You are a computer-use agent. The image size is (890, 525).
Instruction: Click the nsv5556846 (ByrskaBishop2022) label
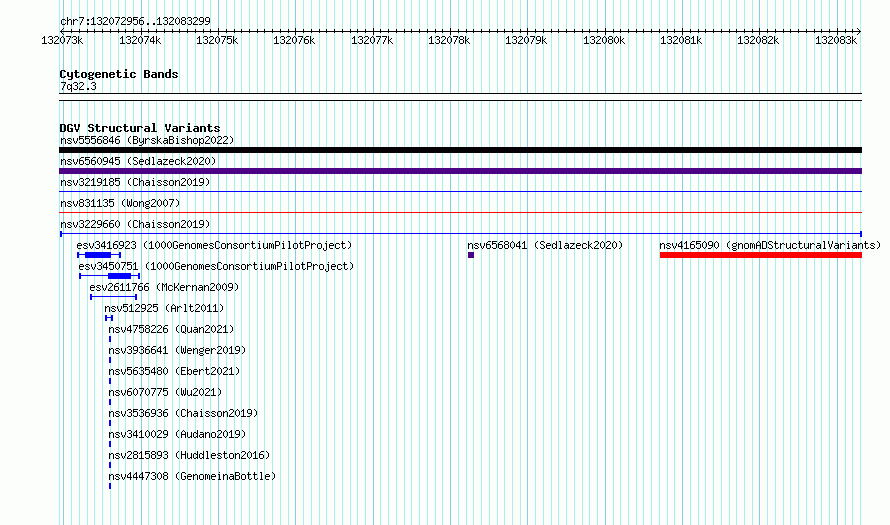coord(147,140)
